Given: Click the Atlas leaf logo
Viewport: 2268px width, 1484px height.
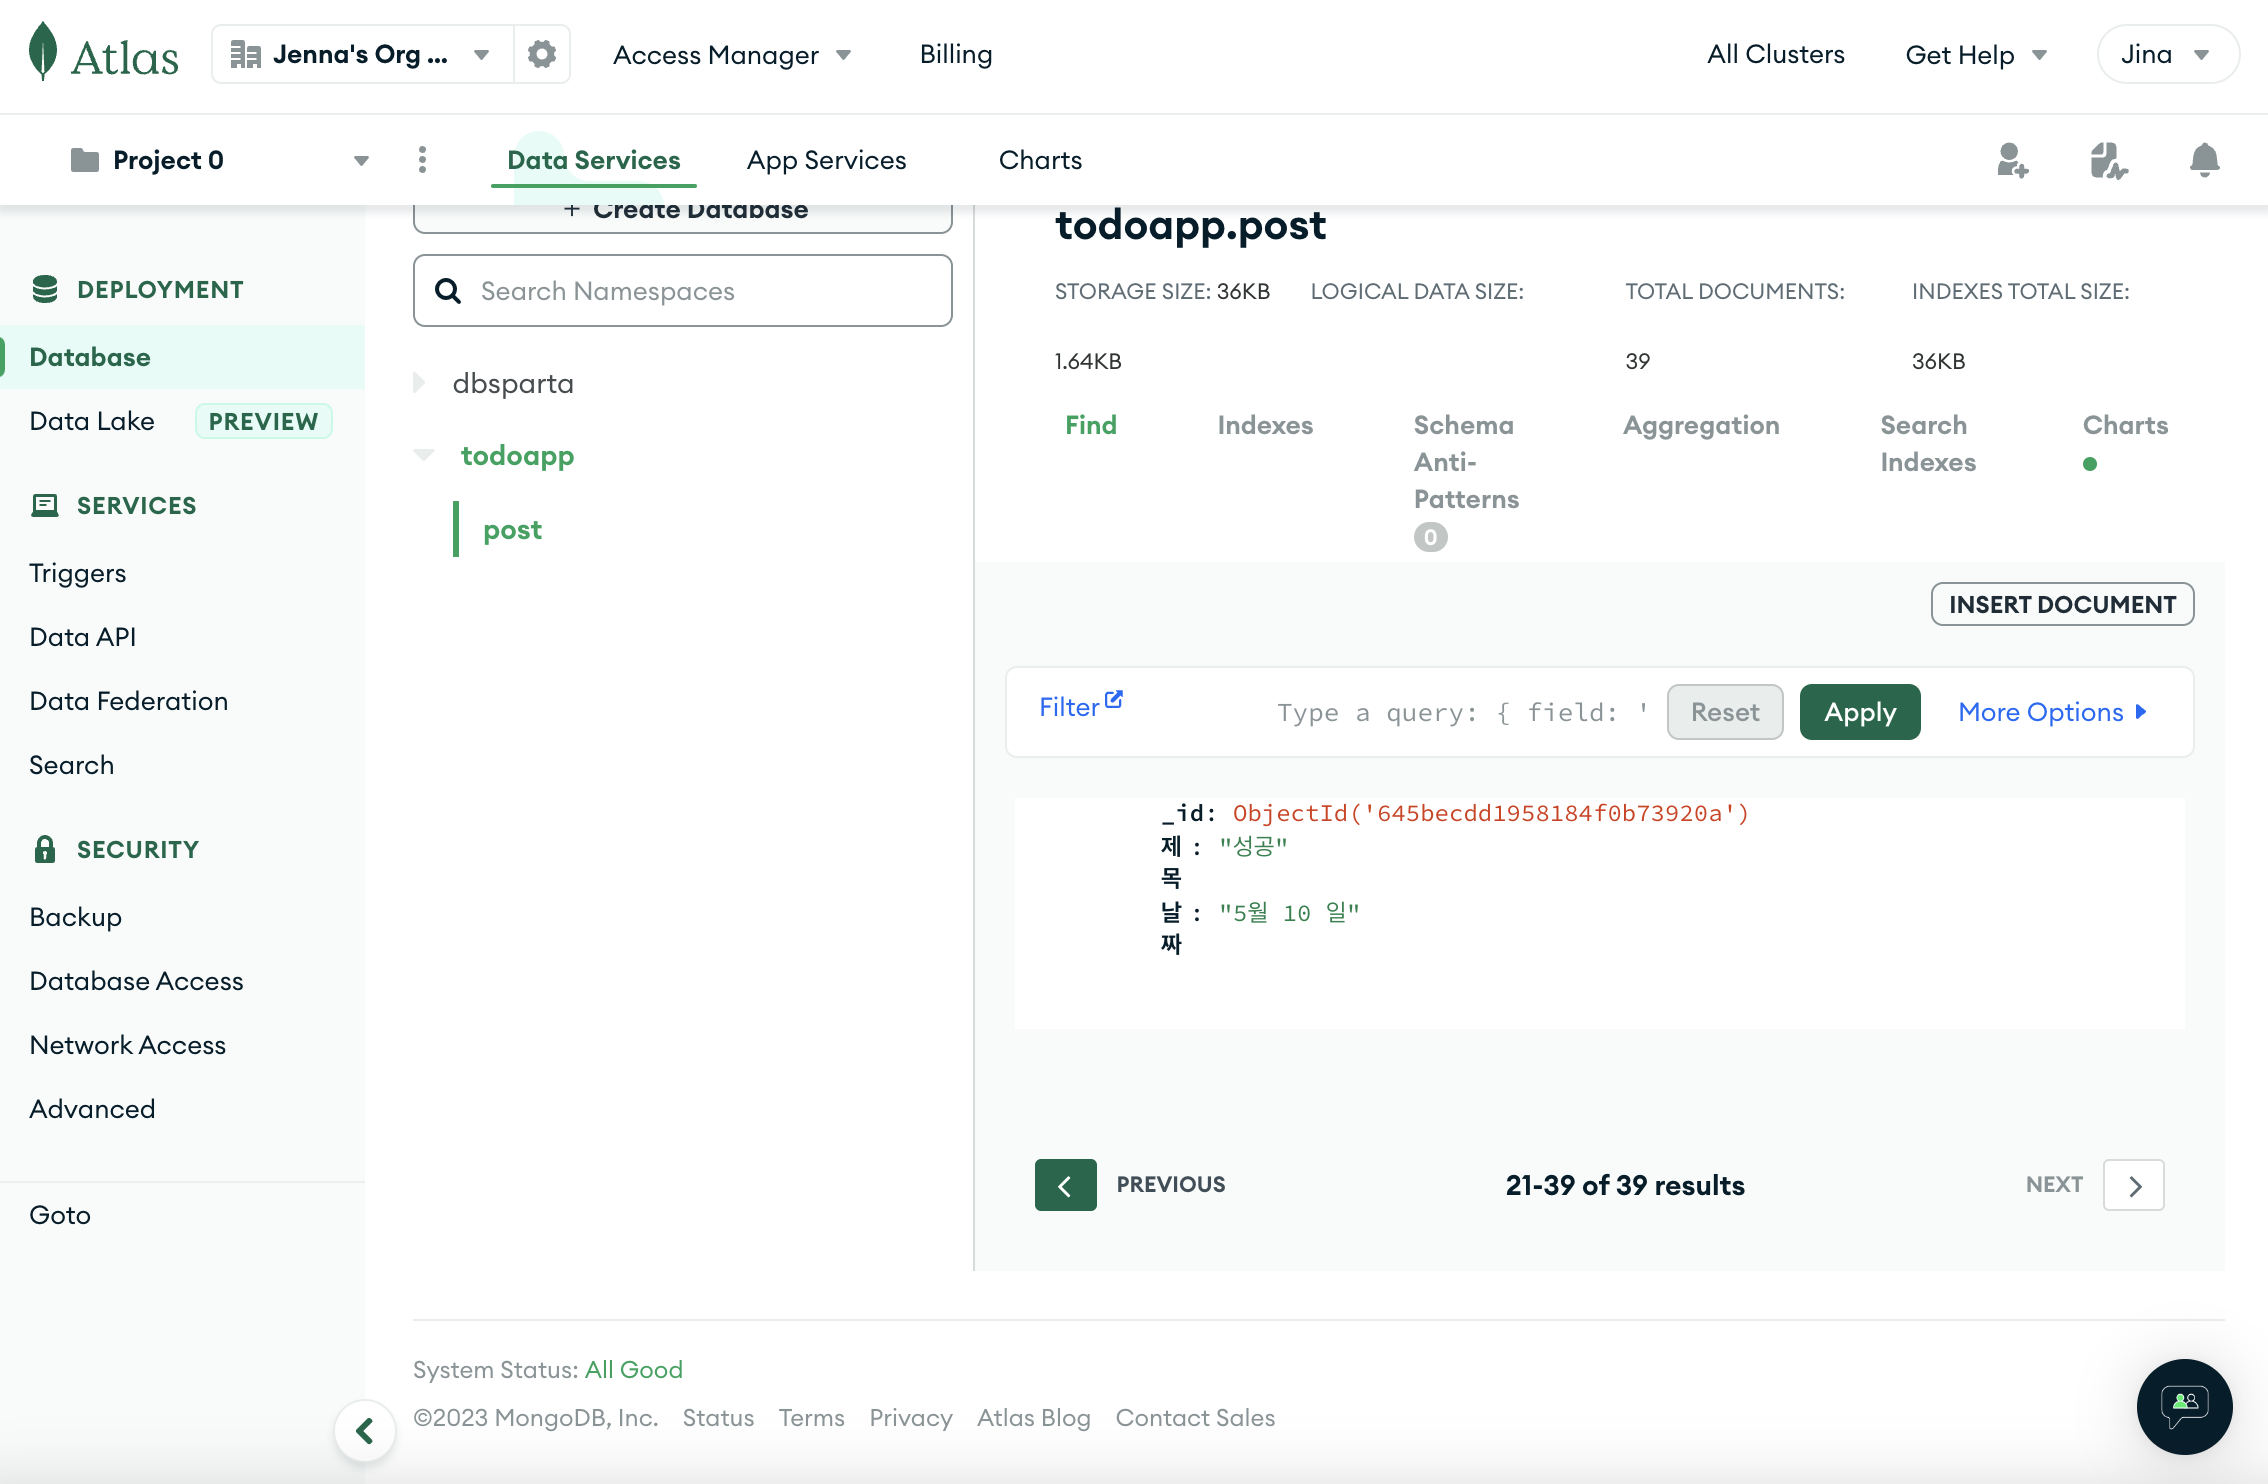Looking at the screenshot, I should 43,52.
